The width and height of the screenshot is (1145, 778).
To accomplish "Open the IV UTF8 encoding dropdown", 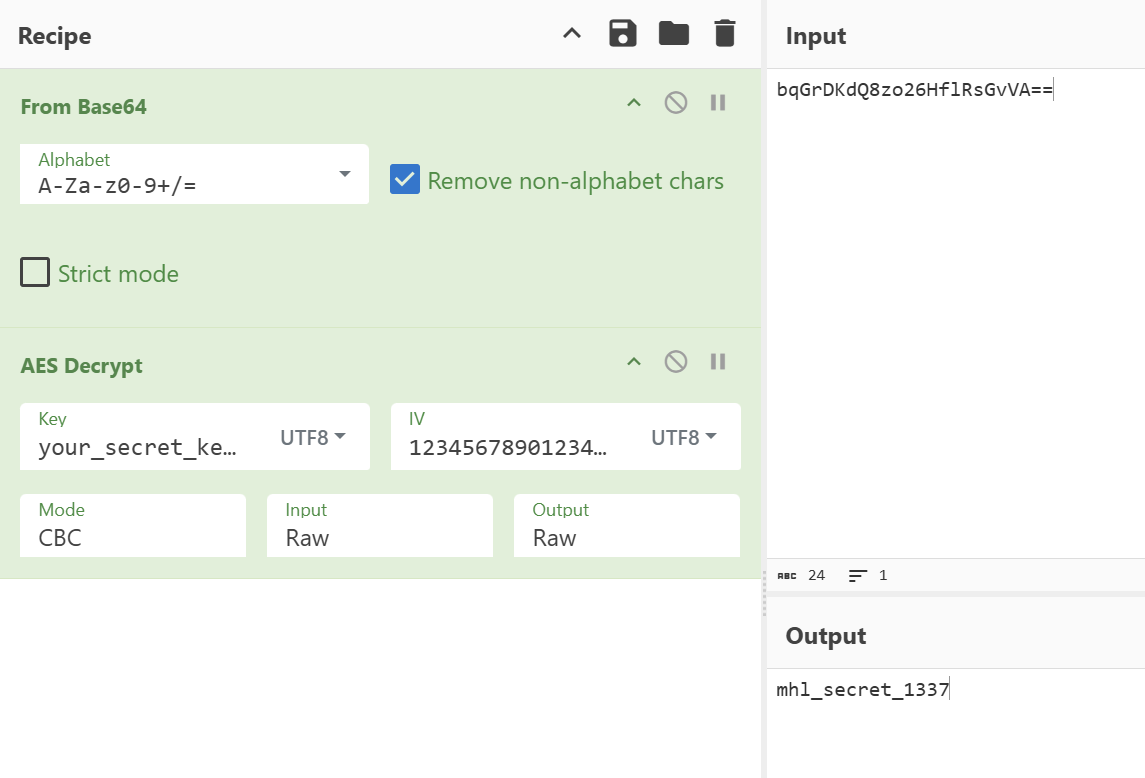I will coord(684,436).
